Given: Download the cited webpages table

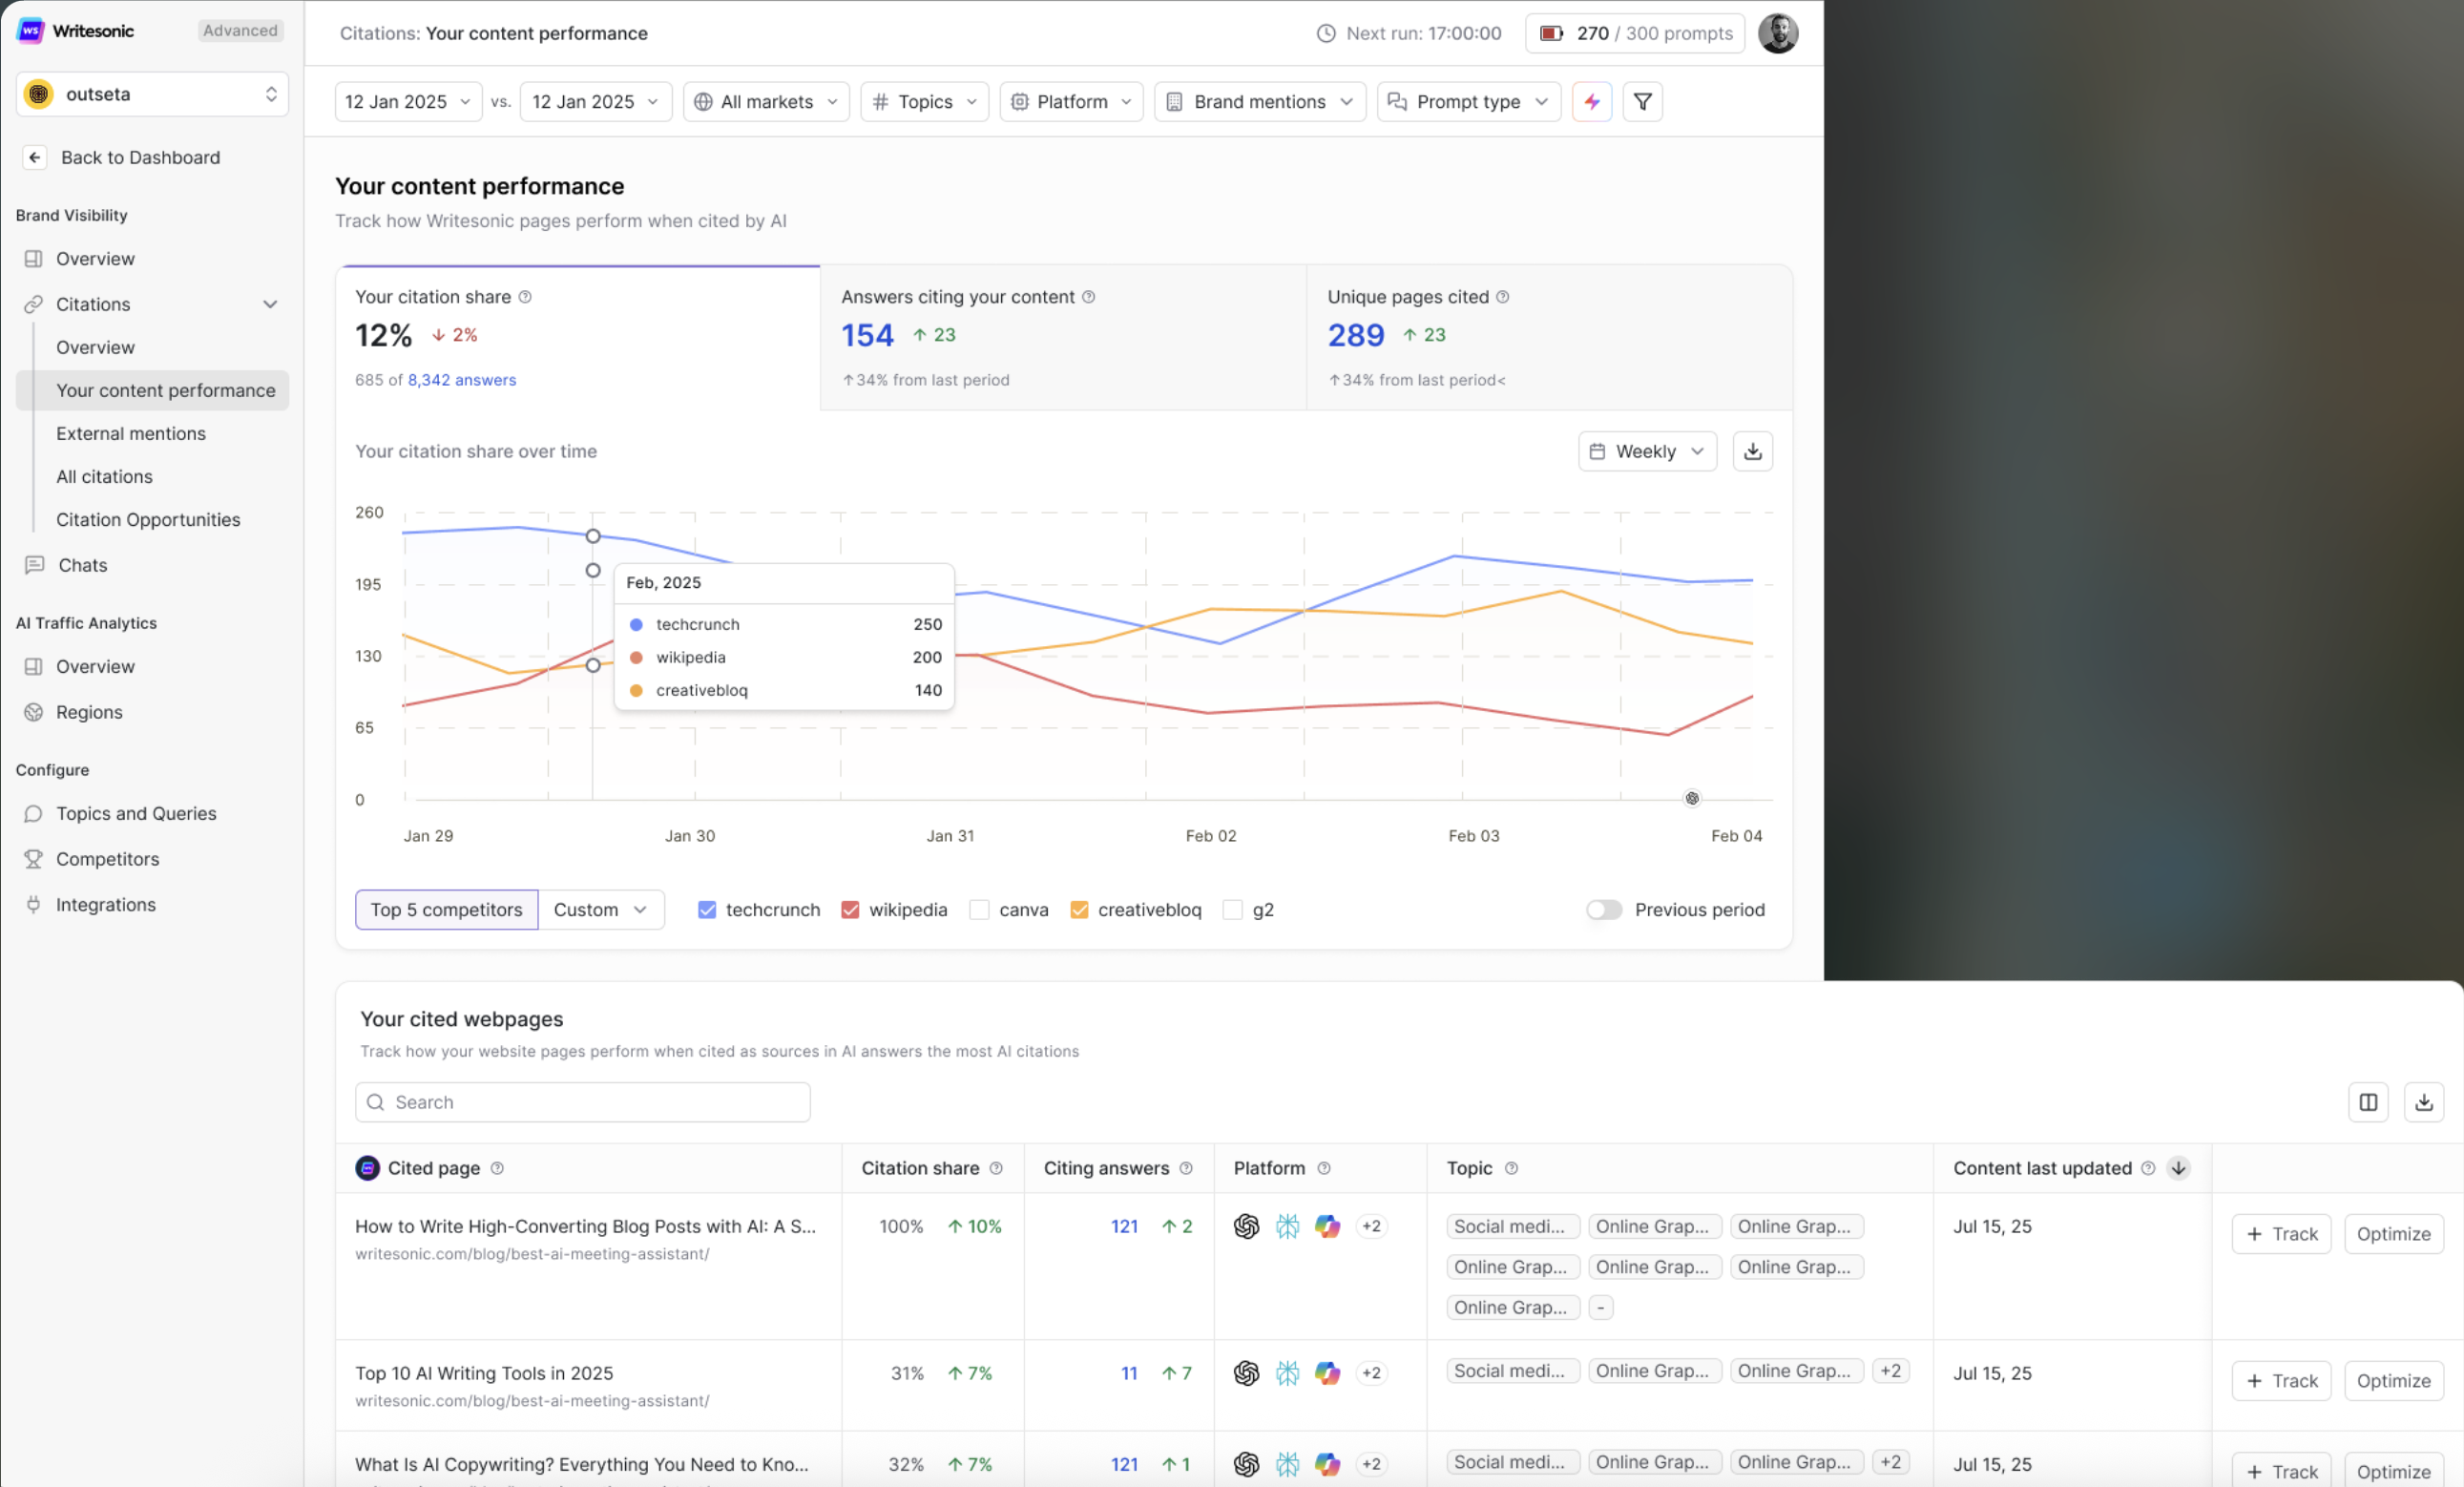Looking at the screenshot, I should coord(2423,1102).
